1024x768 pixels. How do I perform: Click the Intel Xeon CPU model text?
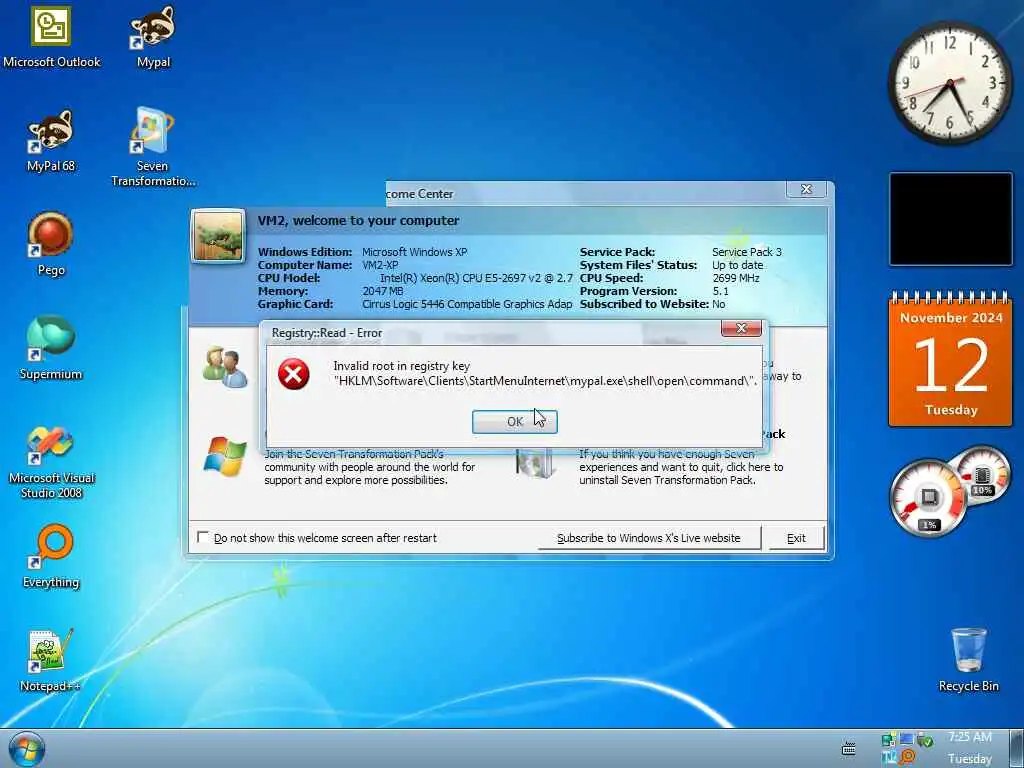click(476, 278)
